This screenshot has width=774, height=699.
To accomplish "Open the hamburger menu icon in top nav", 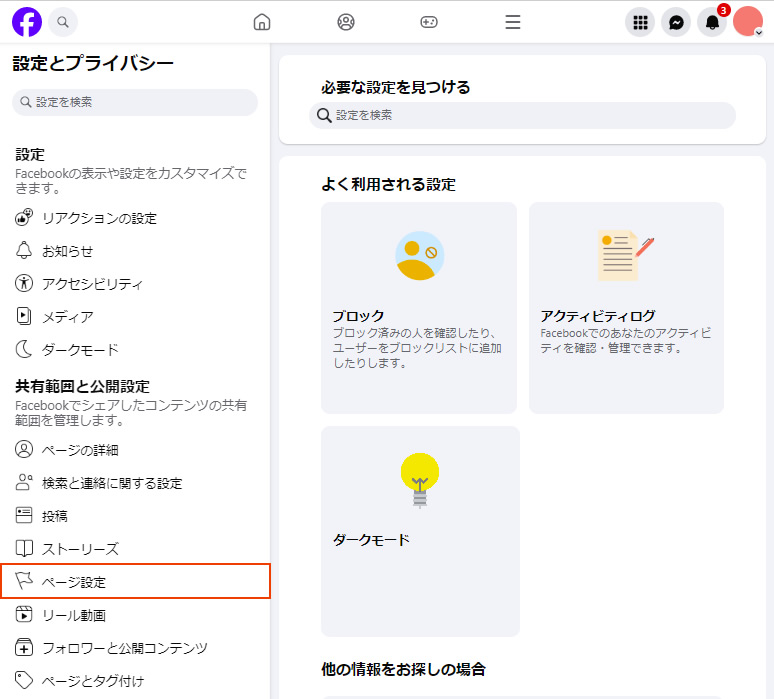I will [512, 22].
